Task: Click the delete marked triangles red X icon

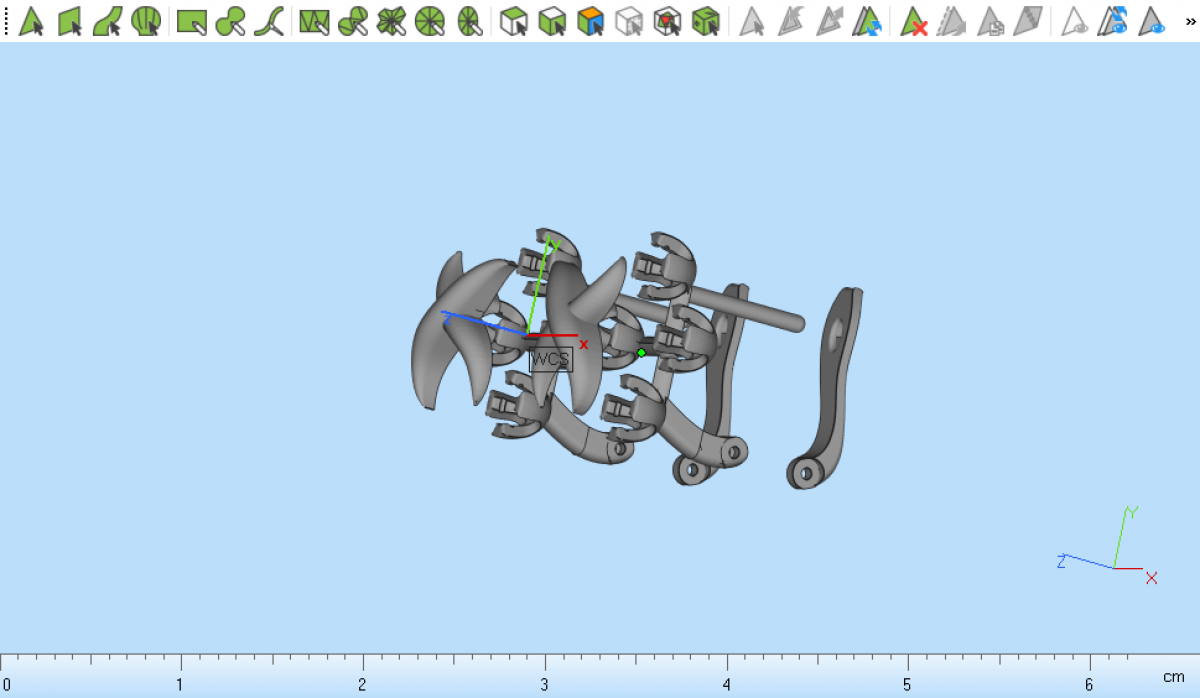Action: (914, 21)
